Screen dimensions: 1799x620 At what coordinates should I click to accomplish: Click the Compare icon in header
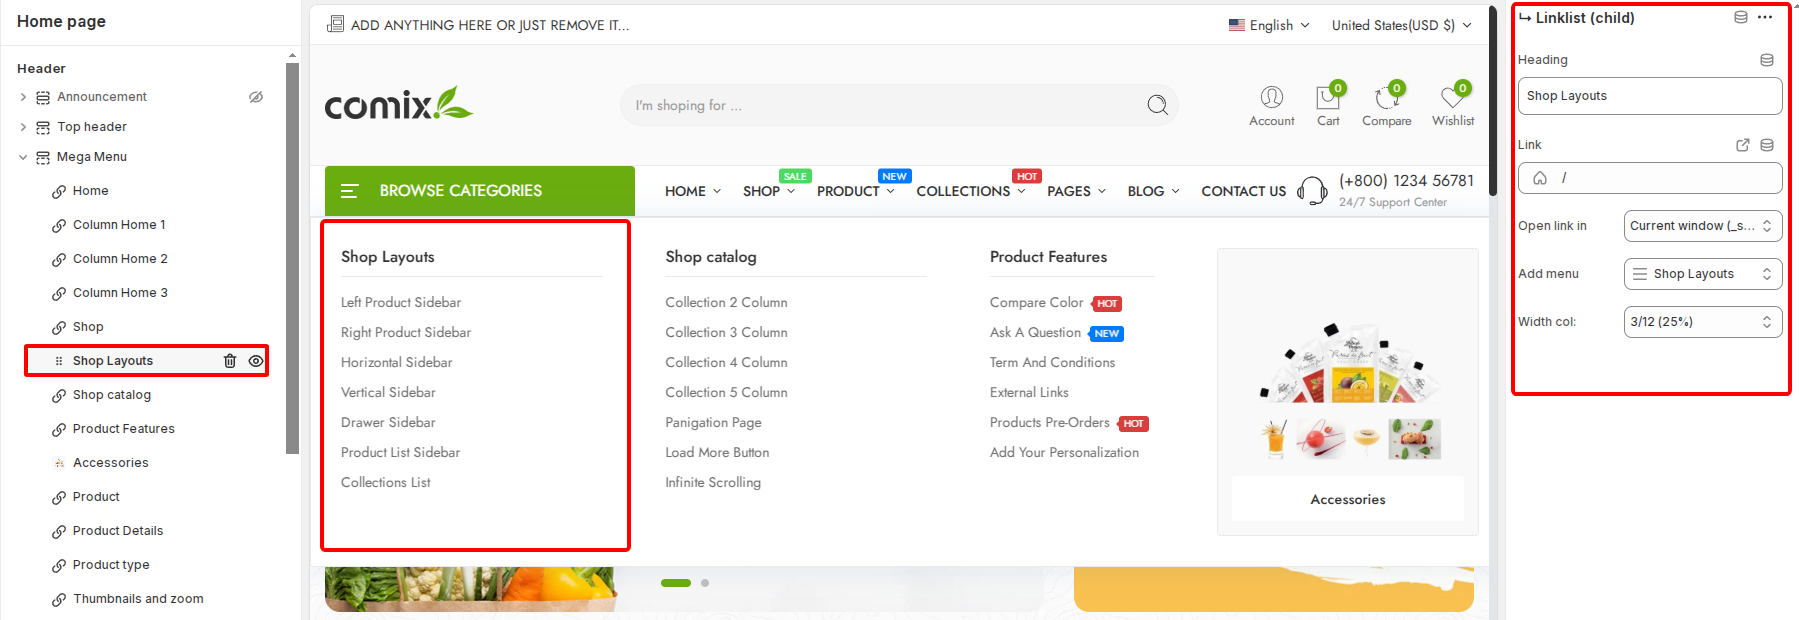[x=1386, y=98]
